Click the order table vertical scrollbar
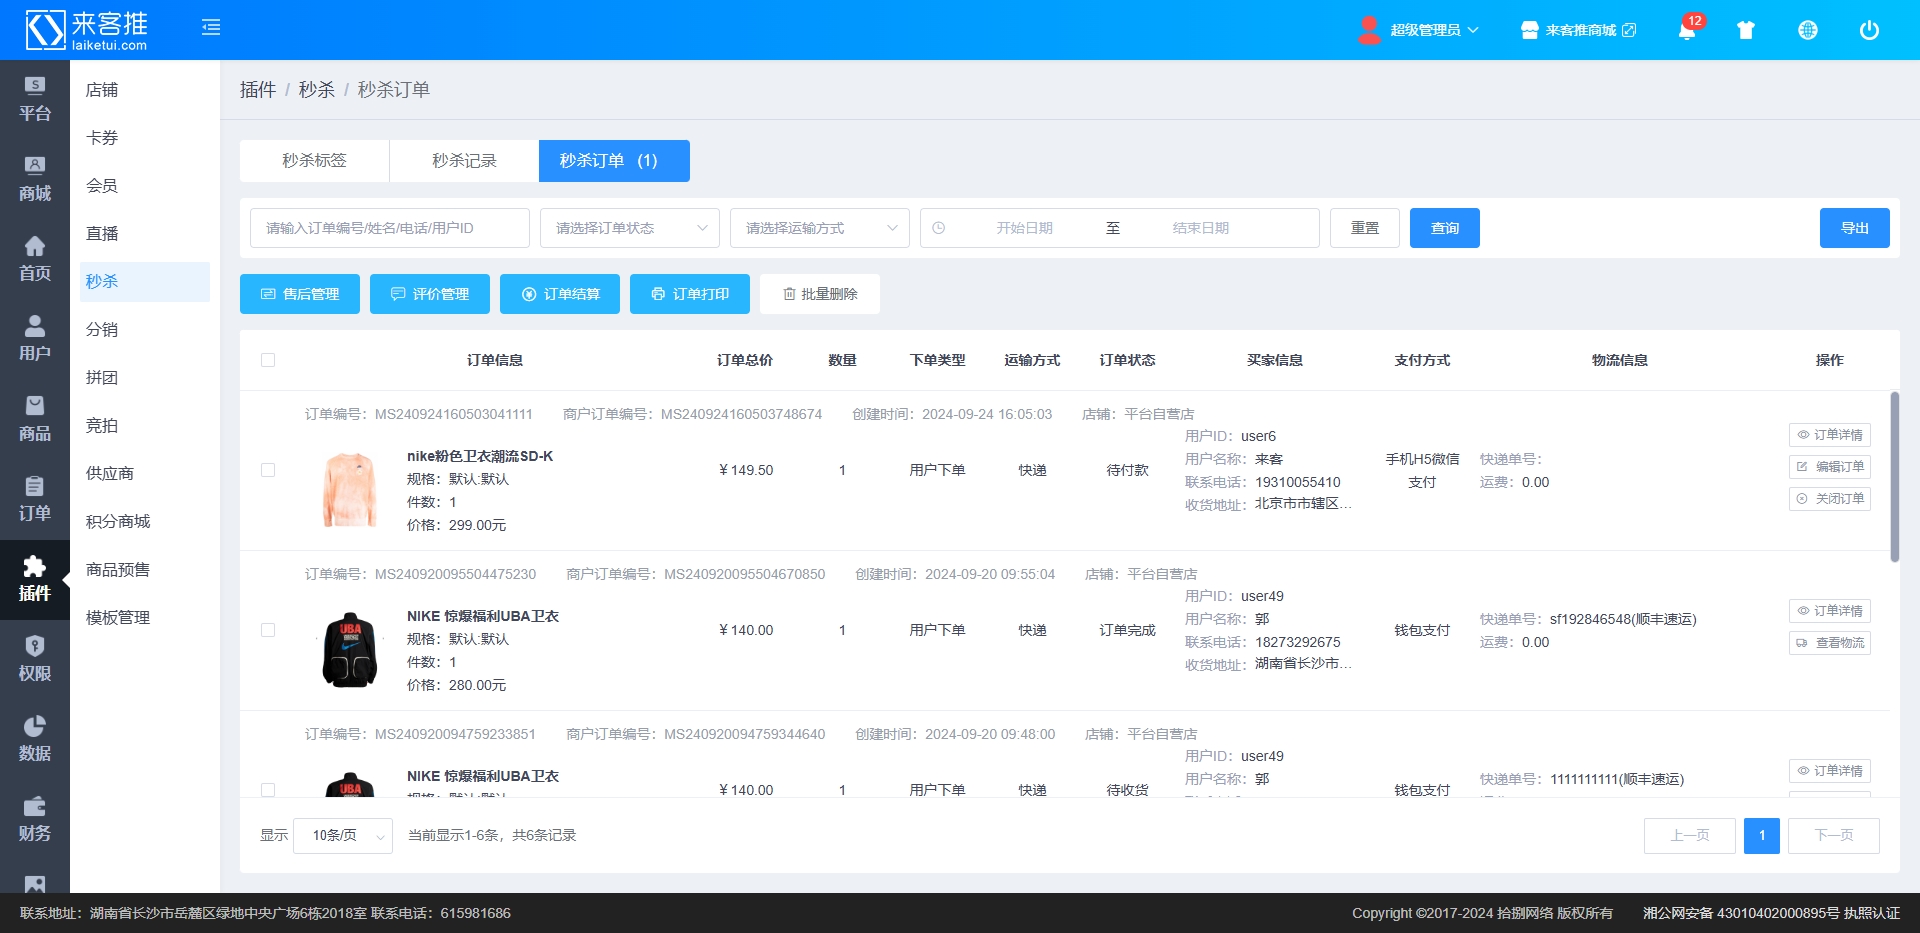 (1894, 477)
